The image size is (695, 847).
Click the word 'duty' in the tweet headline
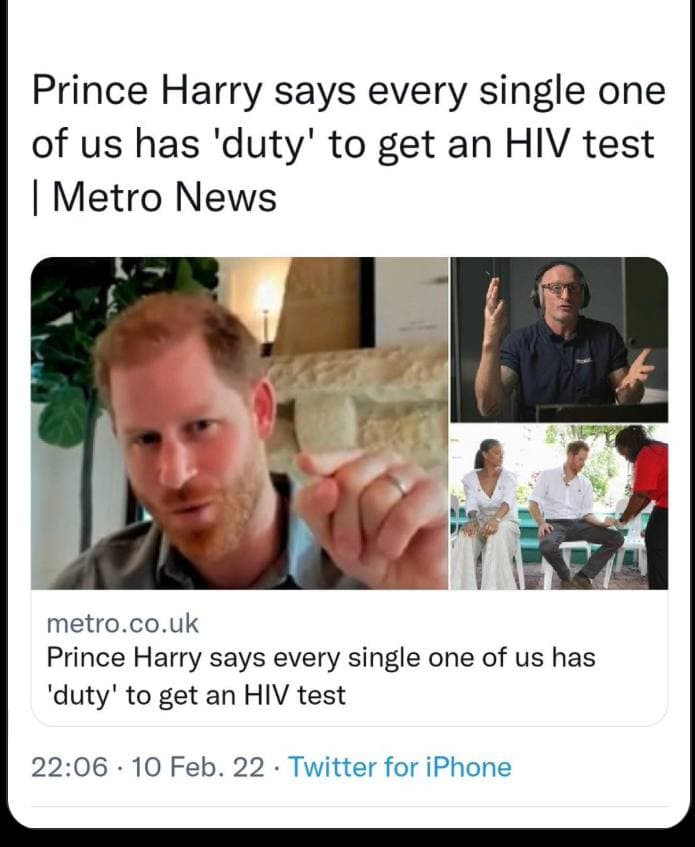click(268, 143)
